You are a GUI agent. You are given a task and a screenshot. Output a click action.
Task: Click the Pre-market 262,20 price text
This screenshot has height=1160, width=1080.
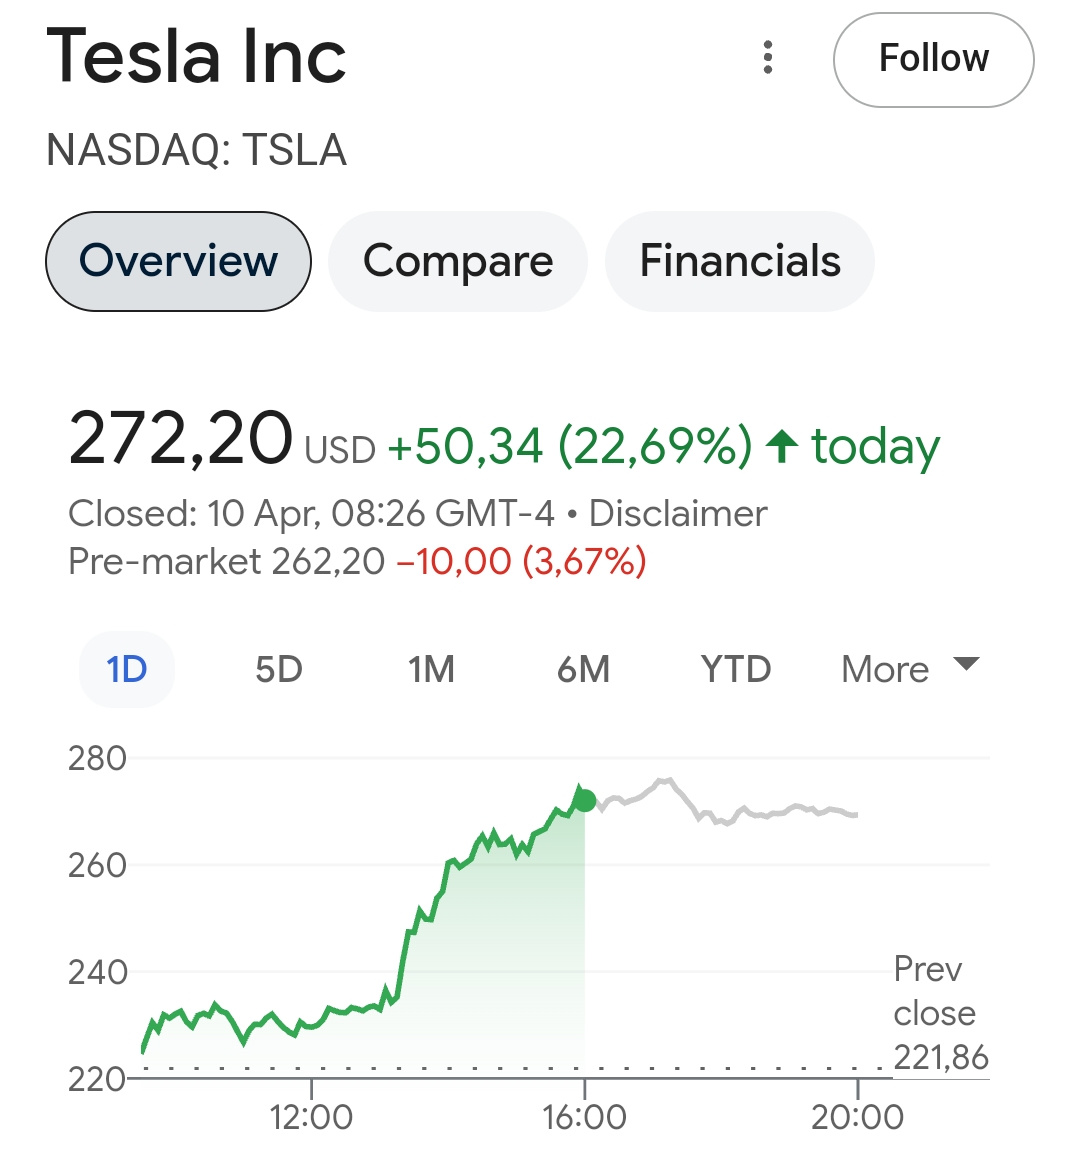[226, 562]
